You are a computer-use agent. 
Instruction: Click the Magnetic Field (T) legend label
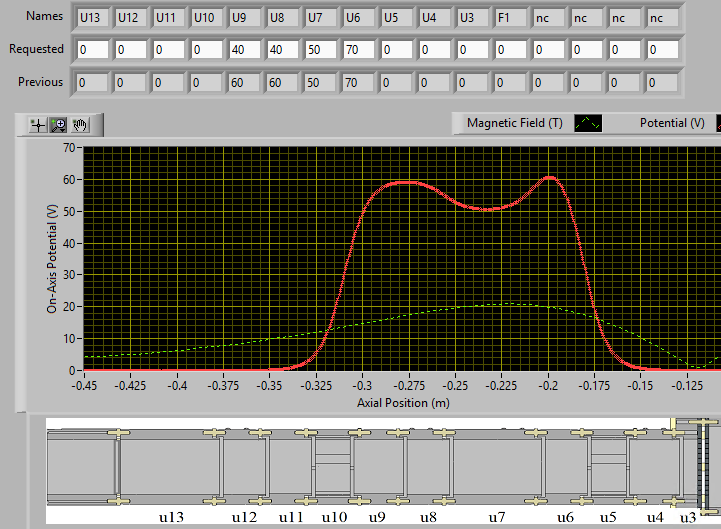(515, 123)
